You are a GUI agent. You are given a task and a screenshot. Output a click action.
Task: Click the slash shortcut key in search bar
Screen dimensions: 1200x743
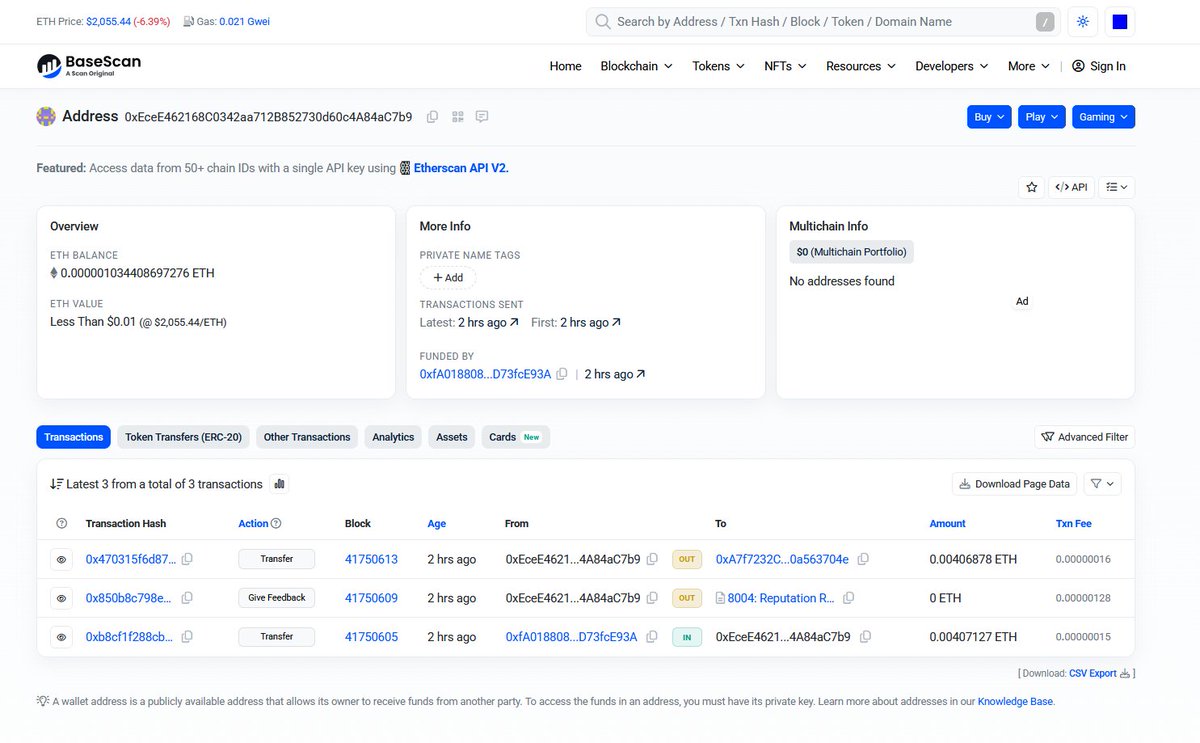click(1045, 22)
